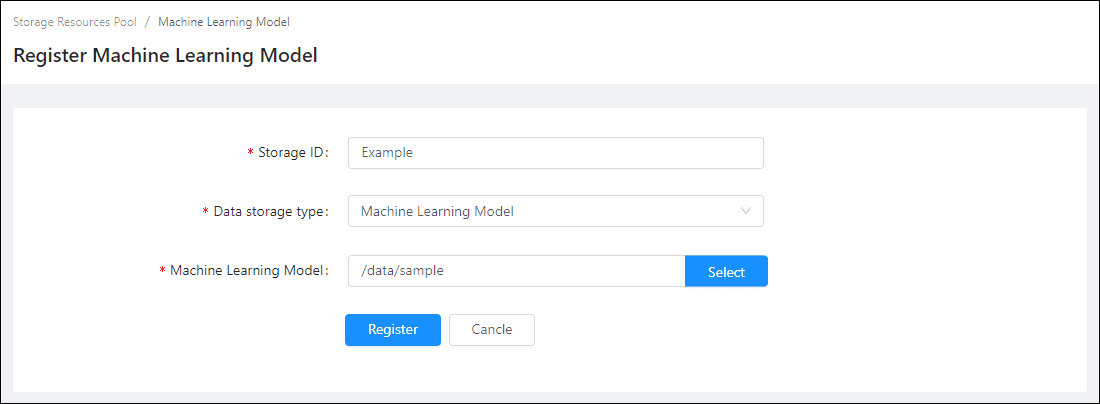
Task: Click the asterisk before Machine Learning Model label
Action: [x=162, y=271]
